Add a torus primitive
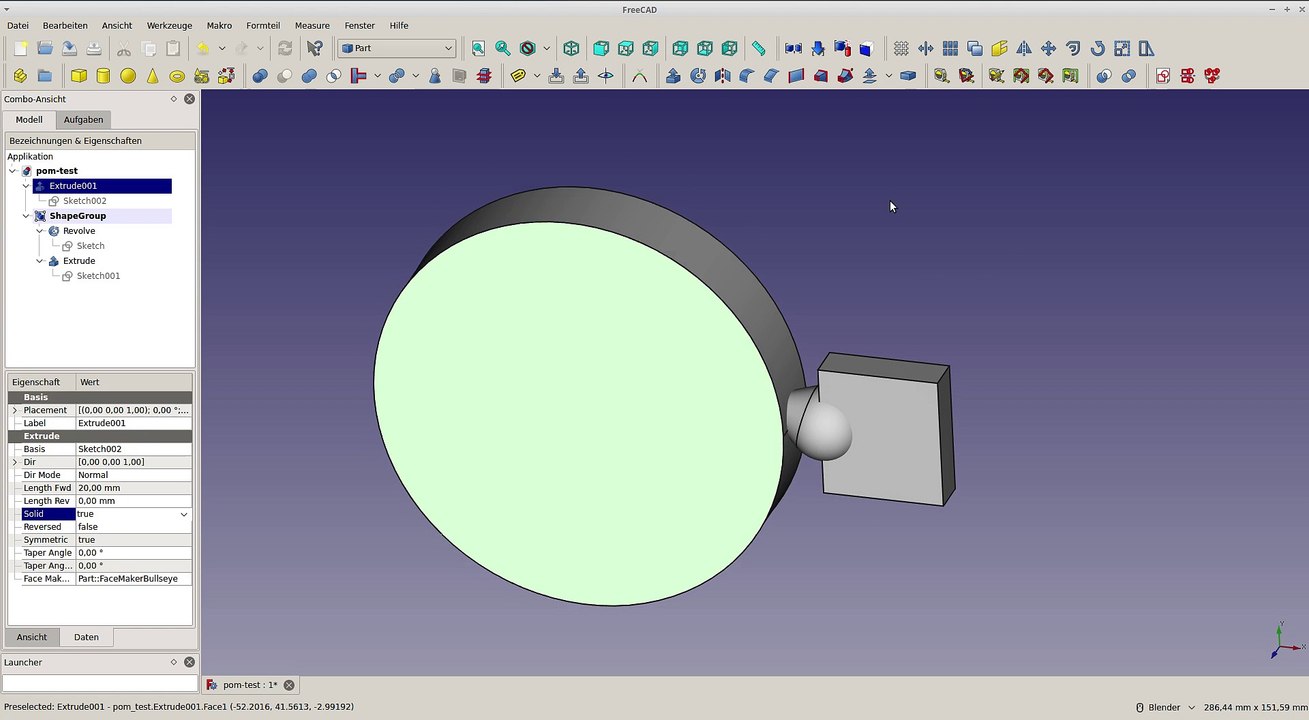The height and width of the screenshot is (720, 1309). (177, 76)
